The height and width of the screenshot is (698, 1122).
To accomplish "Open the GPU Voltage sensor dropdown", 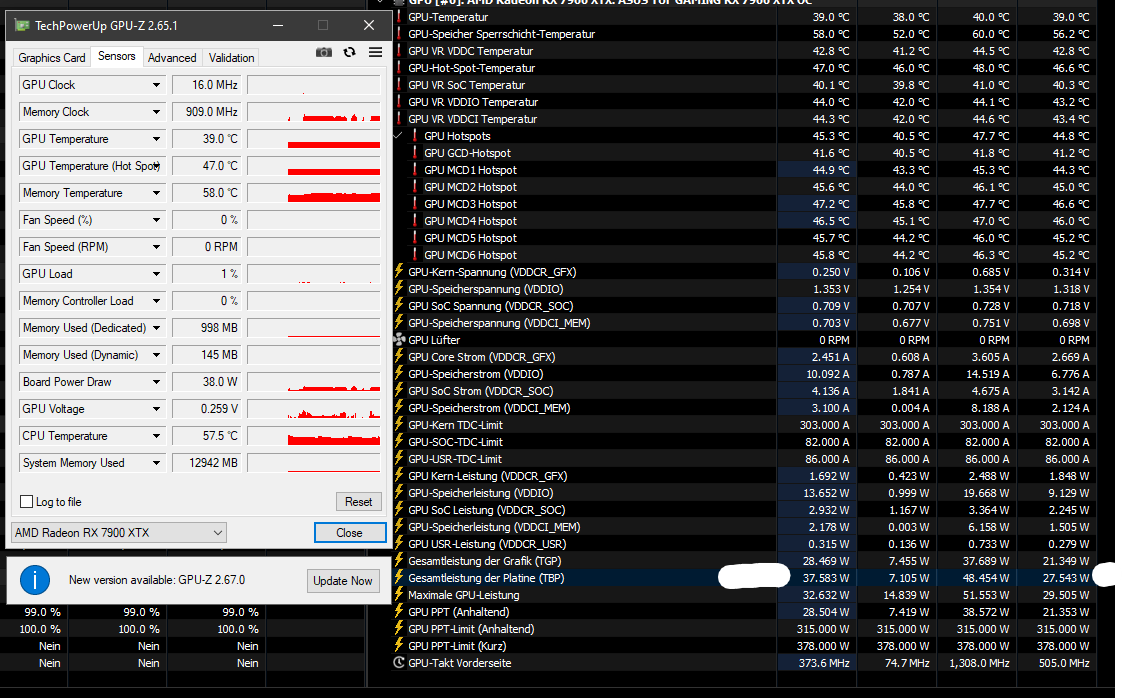I will tap(156, 409).
